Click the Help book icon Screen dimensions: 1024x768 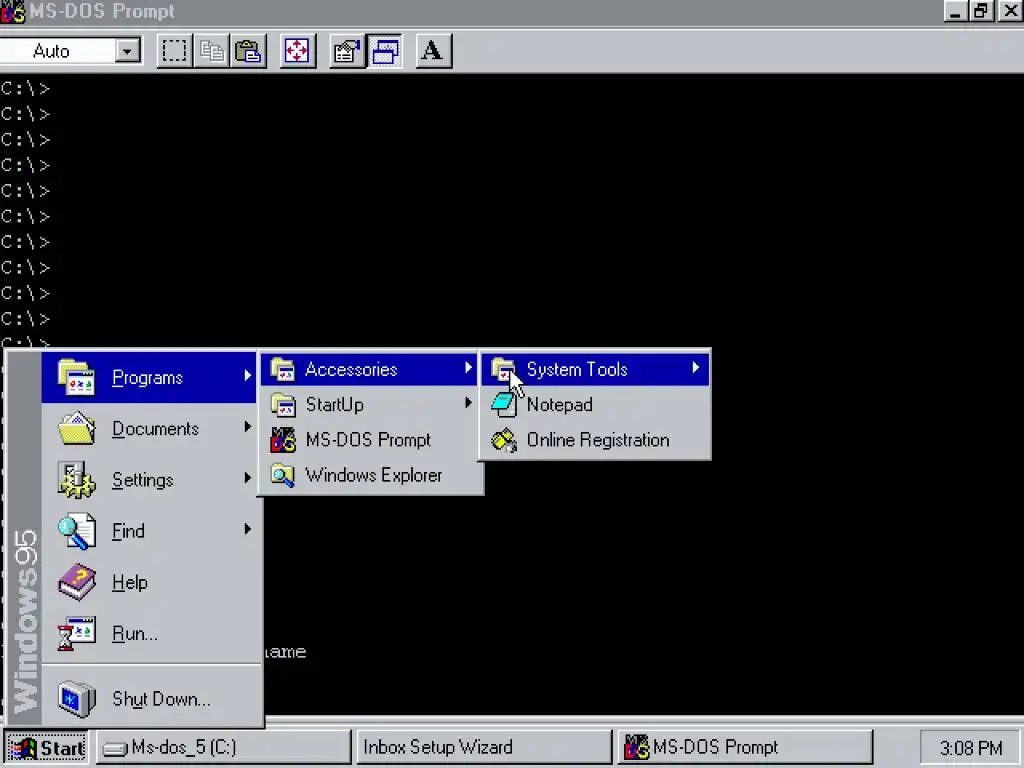pyautogui.click(x=76, y=582)
